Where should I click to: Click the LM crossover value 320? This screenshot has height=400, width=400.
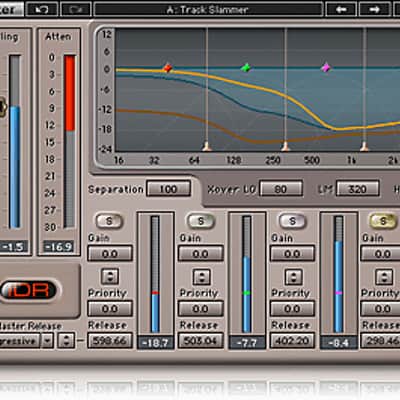coord(357,189)
